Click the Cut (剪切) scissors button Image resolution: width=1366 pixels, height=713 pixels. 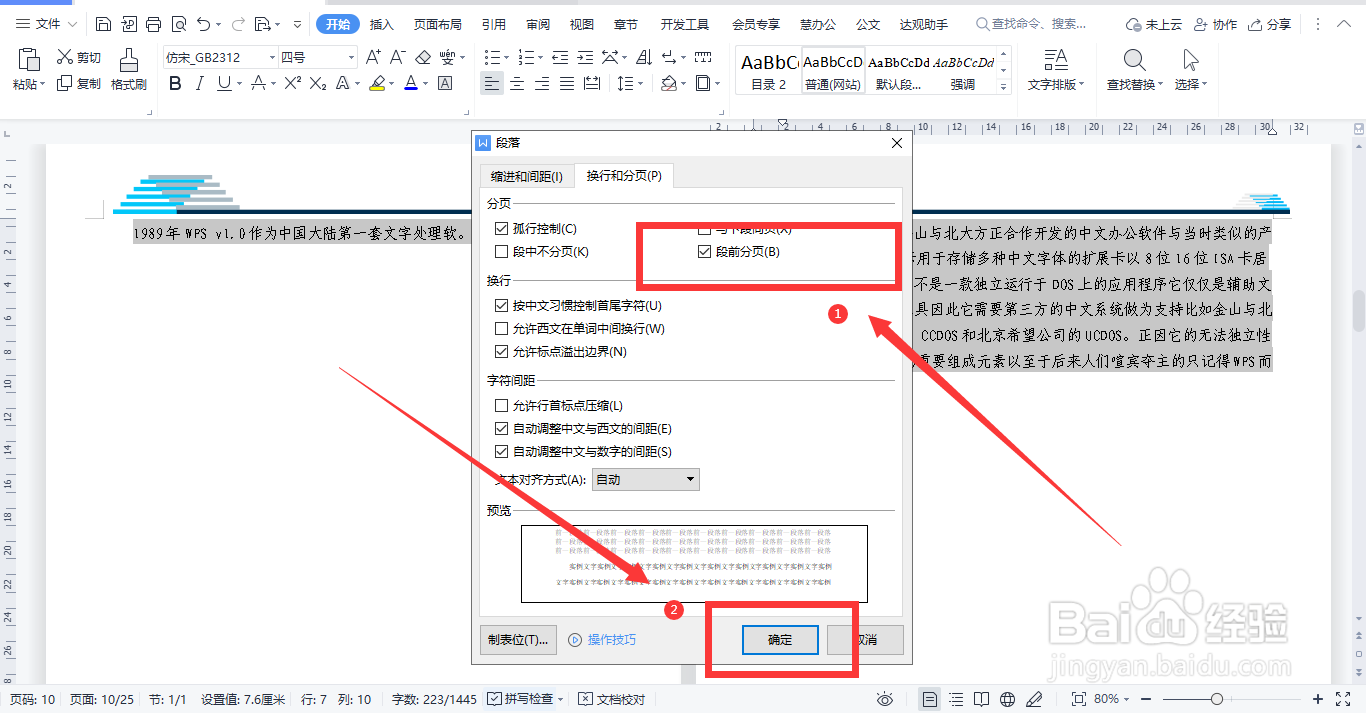pos(79,58)
